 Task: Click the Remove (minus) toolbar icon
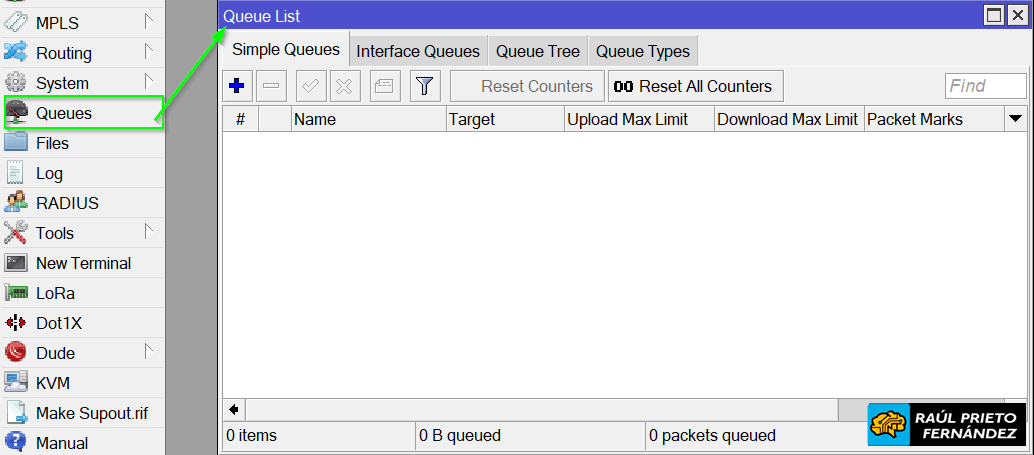point(271,86)
